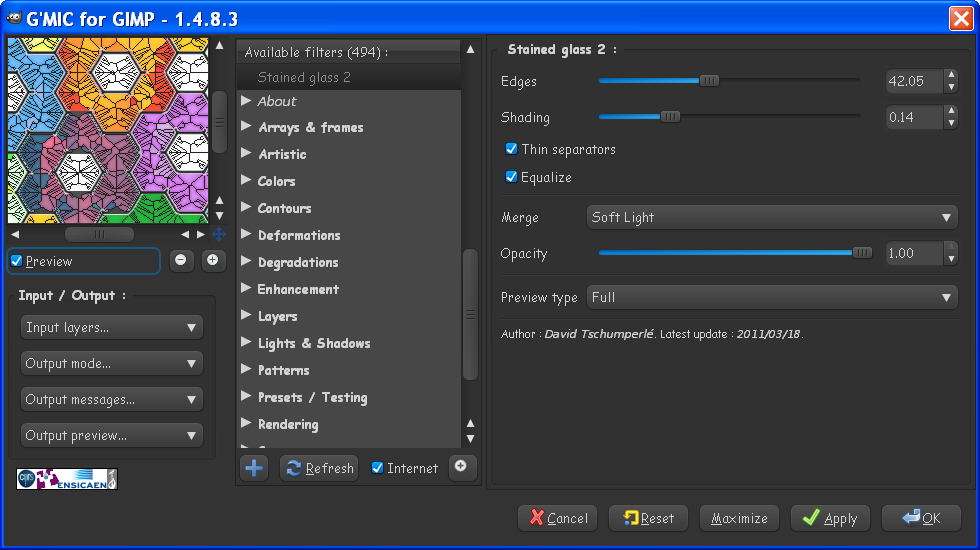The image size is (980, 550).
Task: Click the Cancel button
Action: click(558, 518)
